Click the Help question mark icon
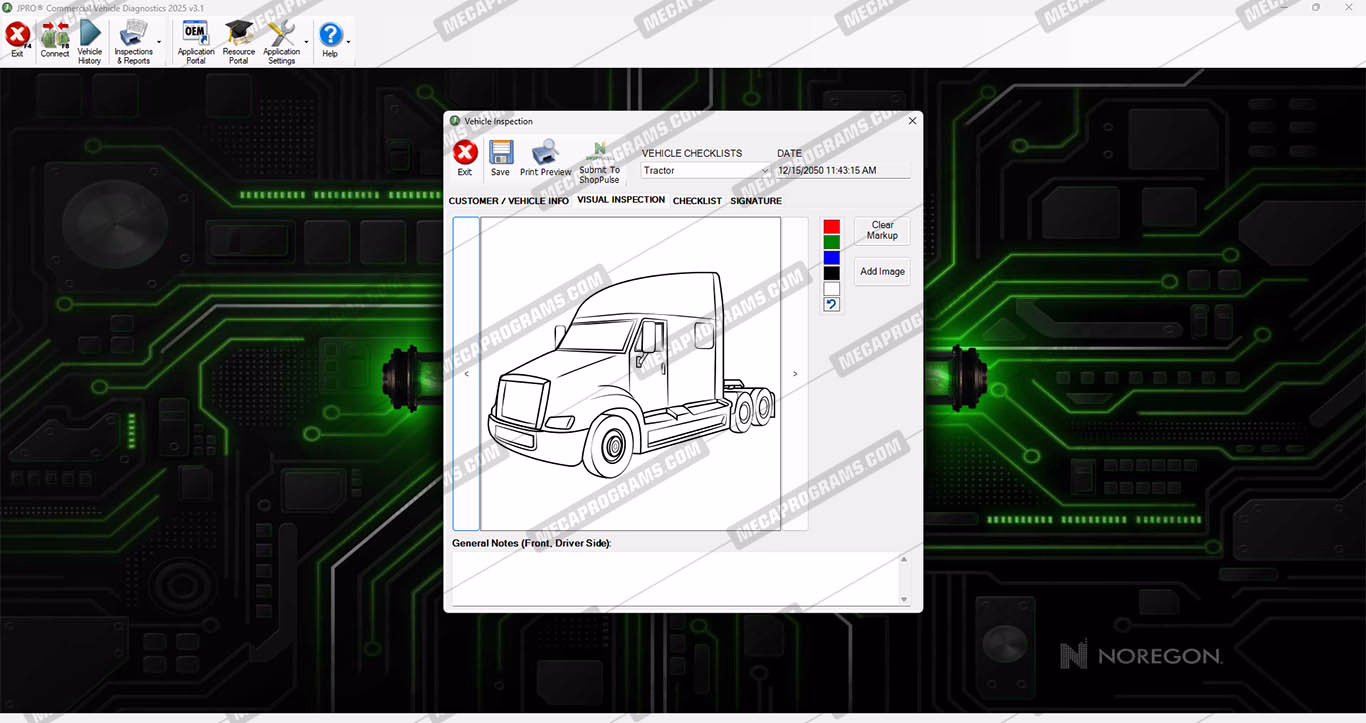The height and width of the screenshot is (723, 1366). (330, 39)
